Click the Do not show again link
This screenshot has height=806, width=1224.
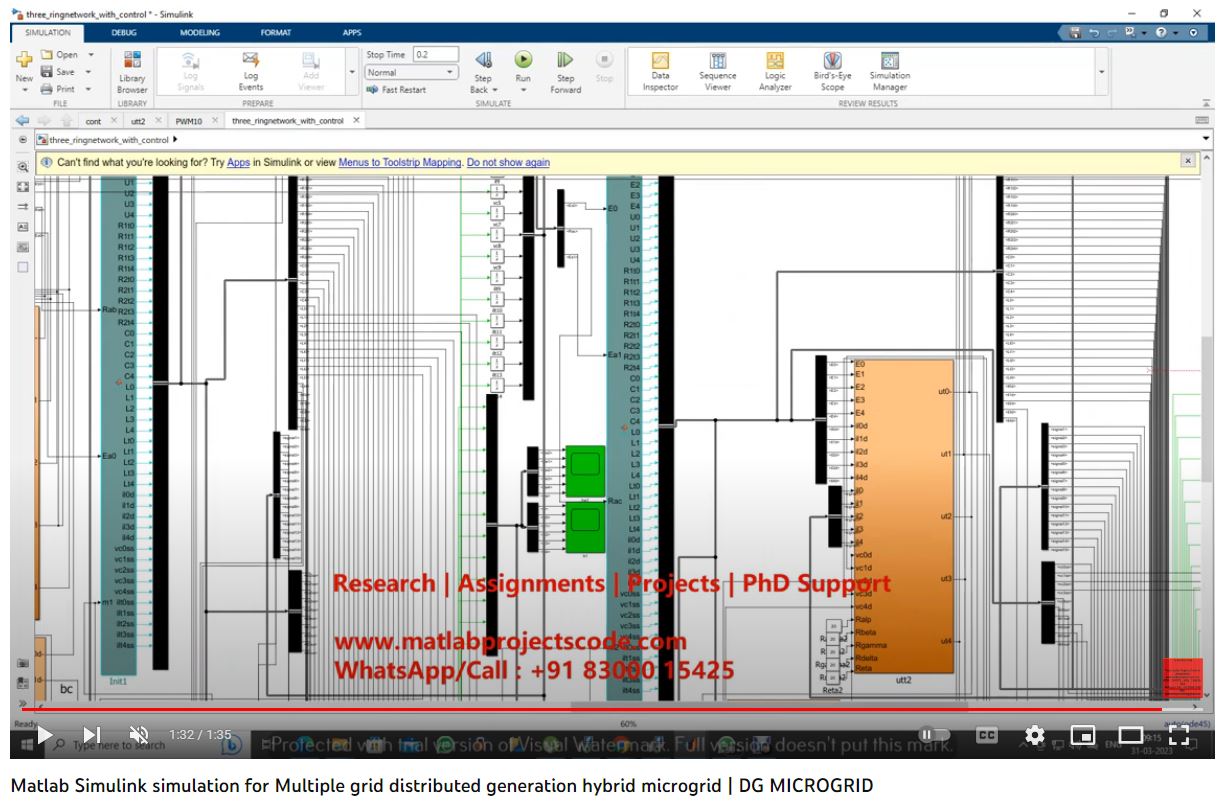(x=508, y=162)
